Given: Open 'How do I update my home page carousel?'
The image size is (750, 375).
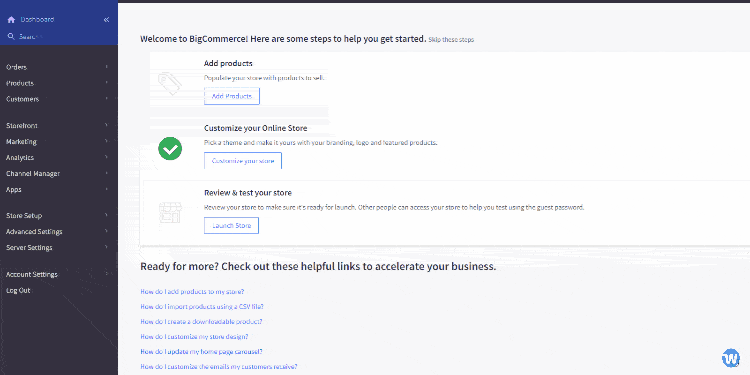Looking at the screenshot, I should 201,352.
